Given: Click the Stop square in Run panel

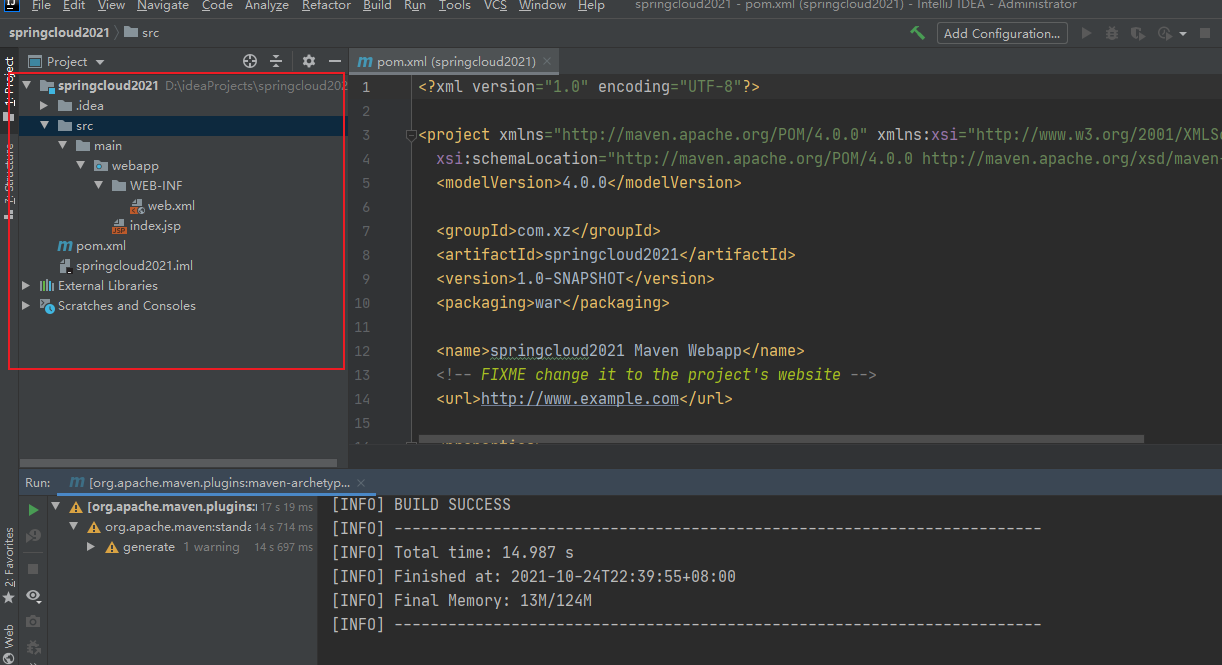Looking at the screenshot, I should 33,568.
